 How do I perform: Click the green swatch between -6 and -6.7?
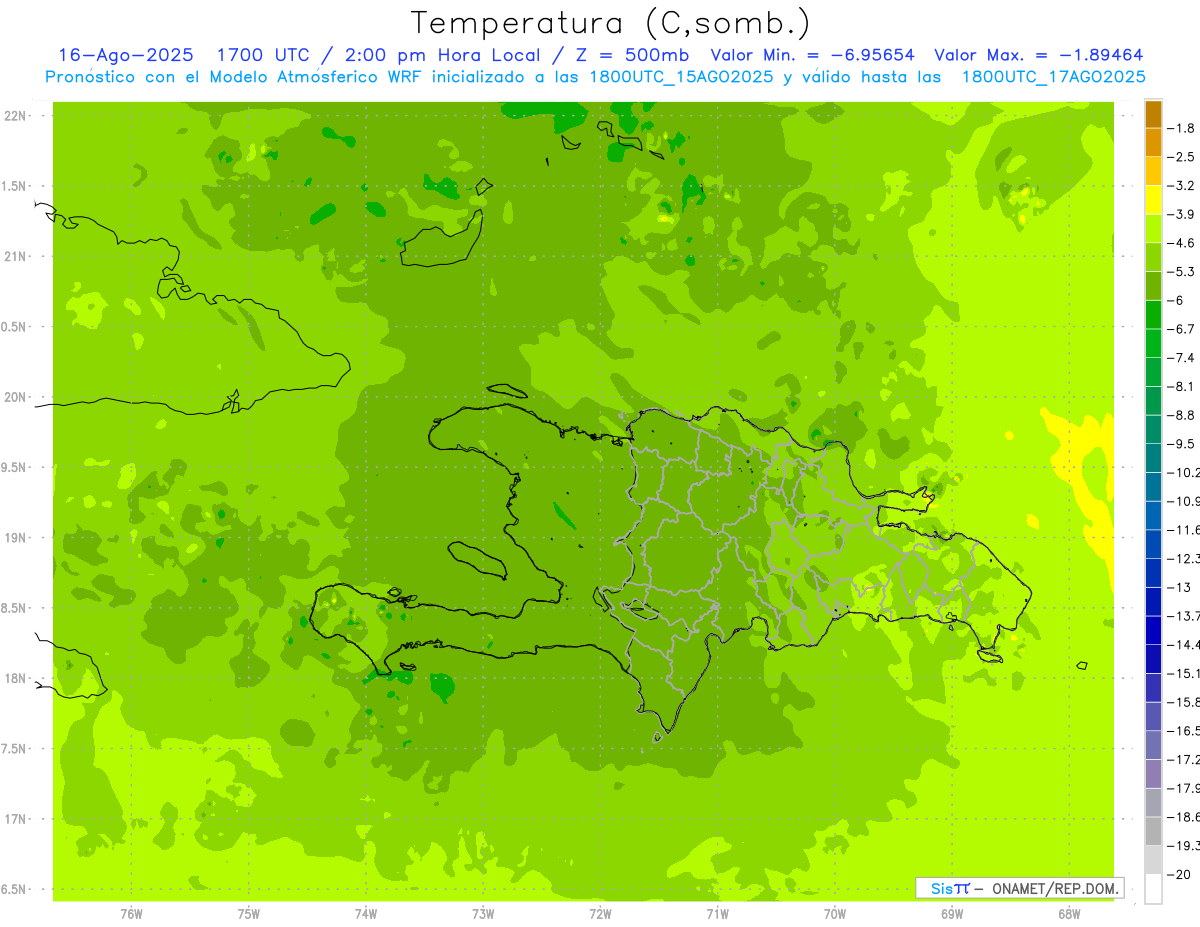(x=1154, y=315)
